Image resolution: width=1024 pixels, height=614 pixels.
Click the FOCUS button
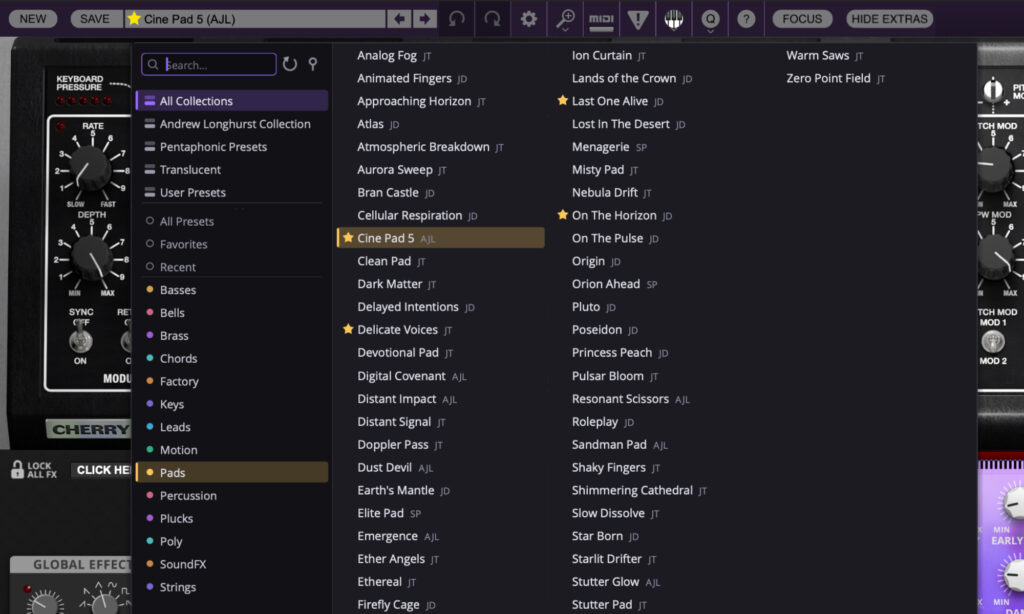coord(802,19)
